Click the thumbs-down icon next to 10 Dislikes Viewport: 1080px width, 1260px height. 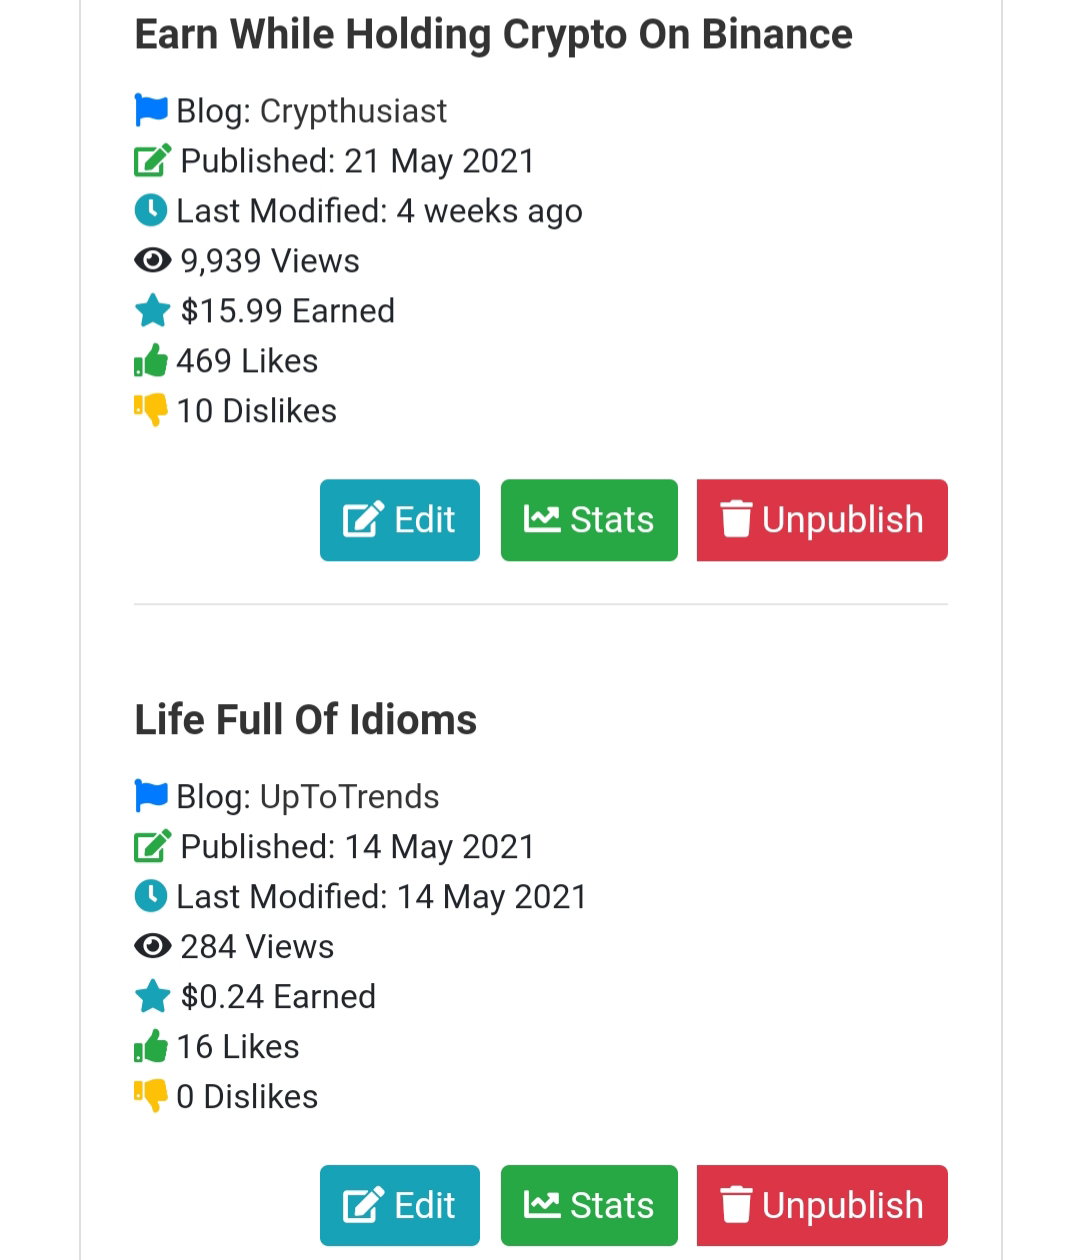(x=151, y=410)
